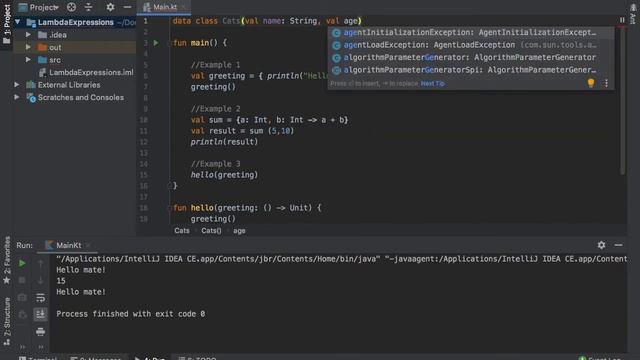Open the Ant side panel tab
This screenshot has width=640, height=360.
(633, 13)
